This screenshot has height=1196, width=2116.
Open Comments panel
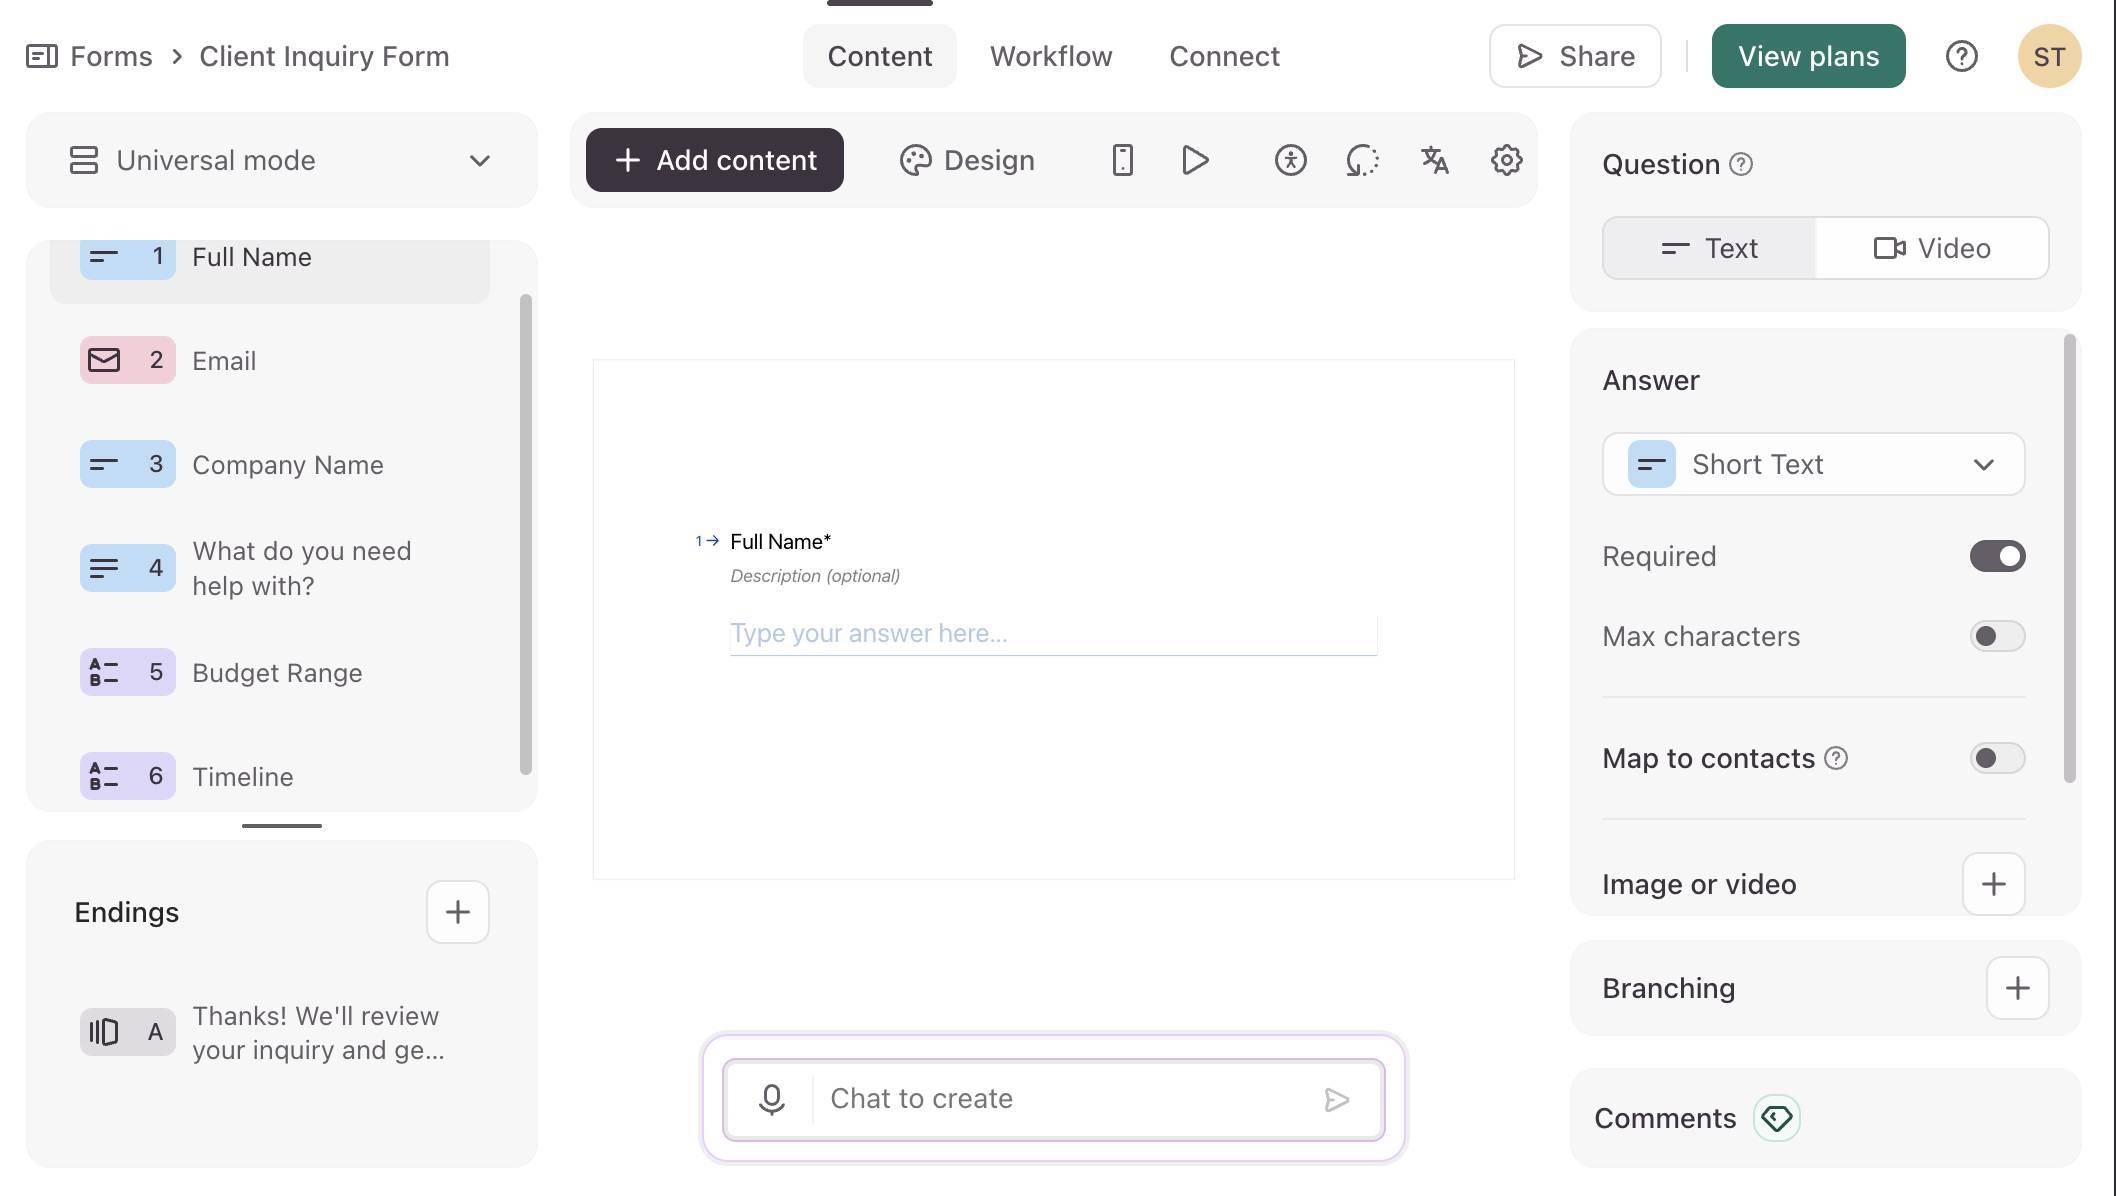[1664, 1118]
